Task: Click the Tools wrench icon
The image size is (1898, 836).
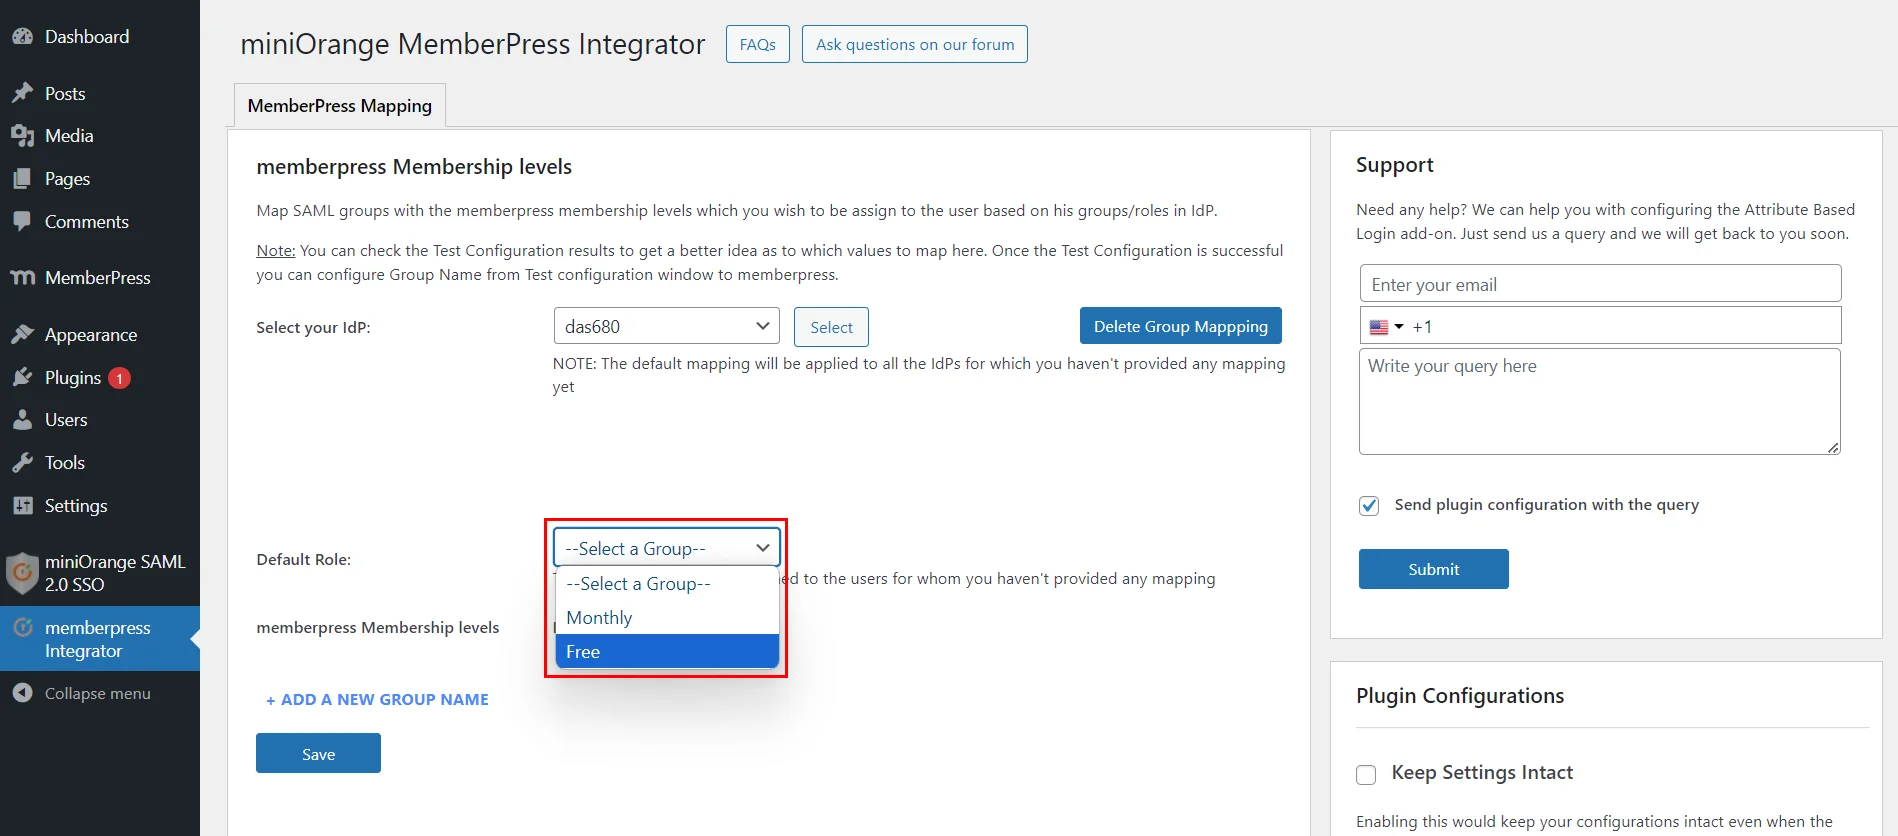Action: 22,463
